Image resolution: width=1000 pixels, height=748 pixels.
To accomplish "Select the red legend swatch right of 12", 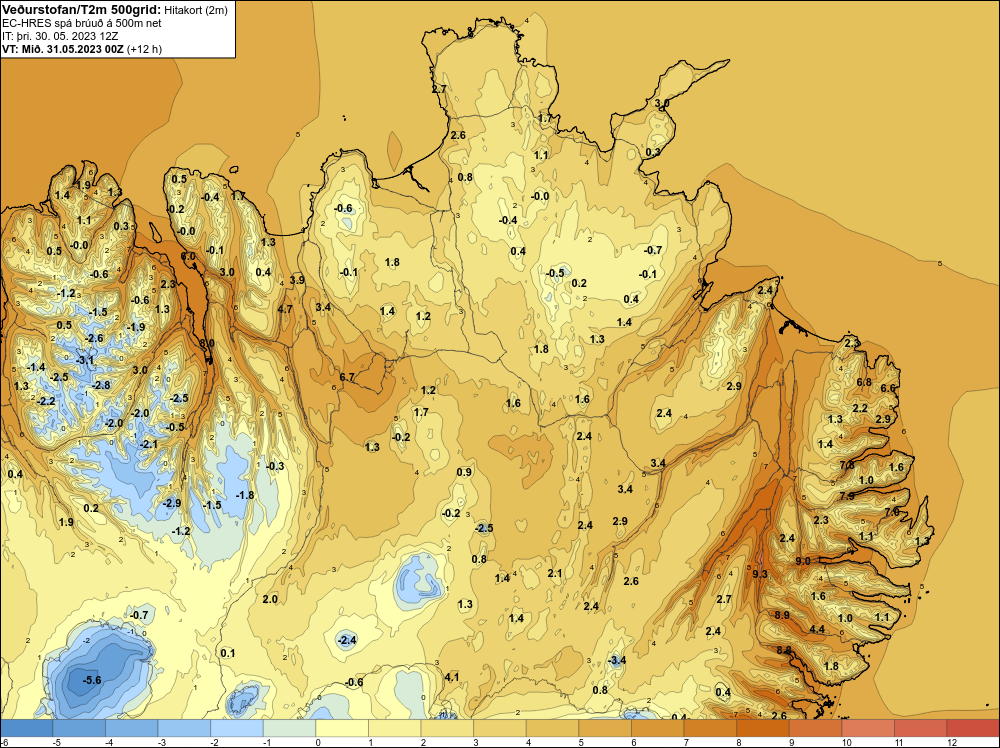I will (973, 728).
